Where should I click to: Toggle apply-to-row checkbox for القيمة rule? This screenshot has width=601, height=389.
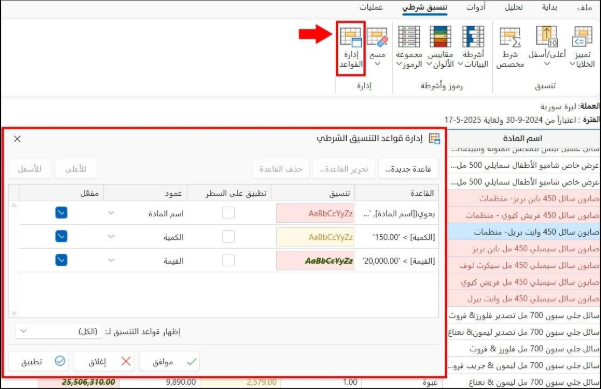click(x=228, y=260)
